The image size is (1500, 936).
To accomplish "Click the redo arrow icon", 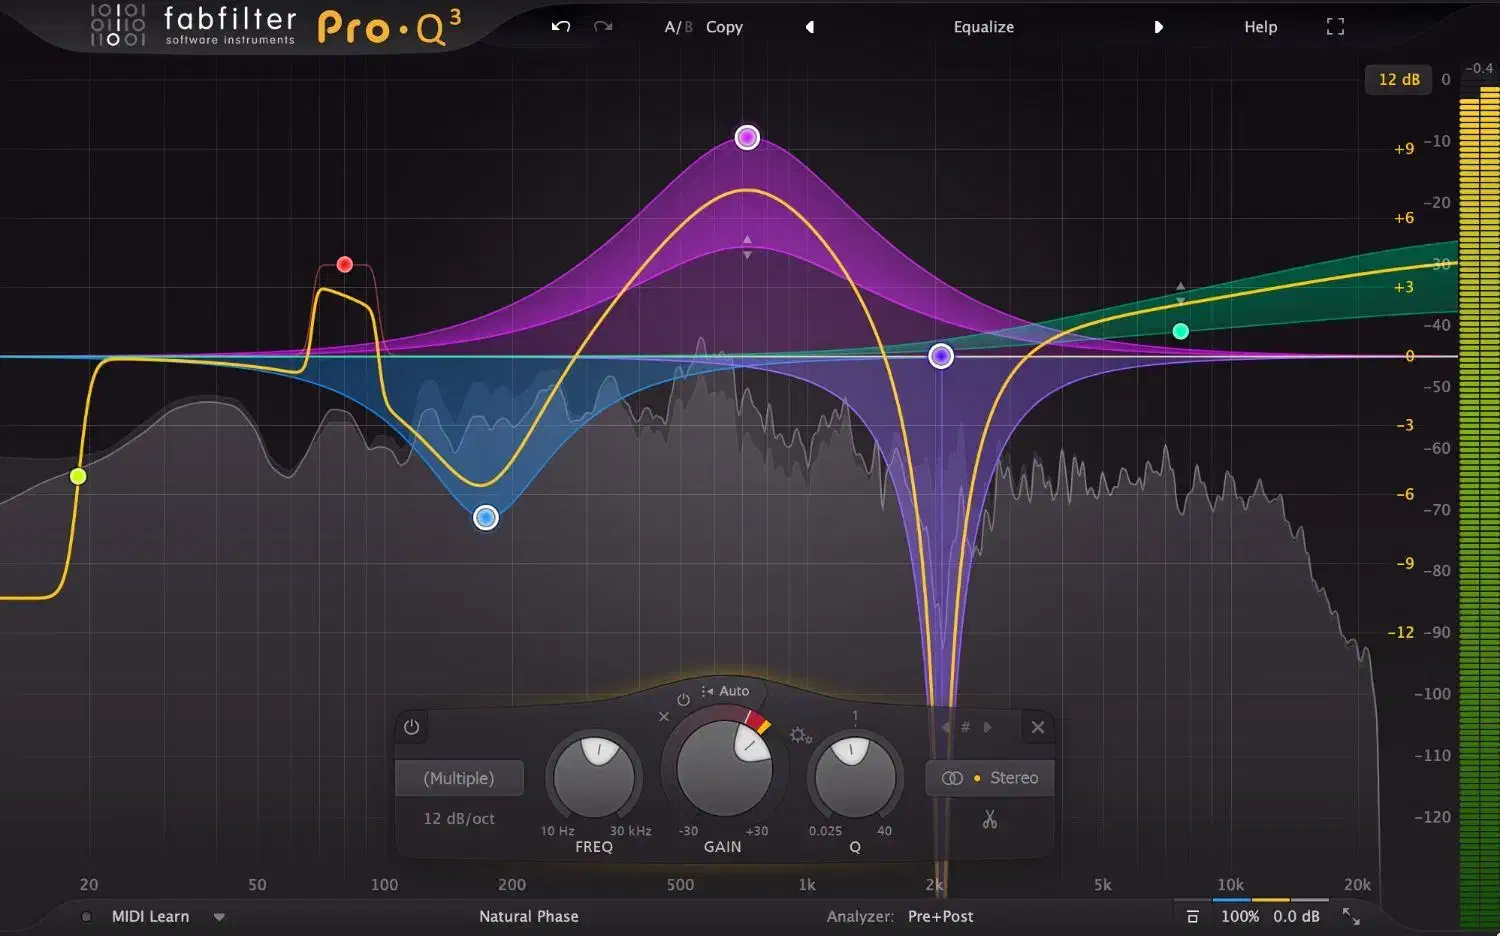I will [603, 27].
